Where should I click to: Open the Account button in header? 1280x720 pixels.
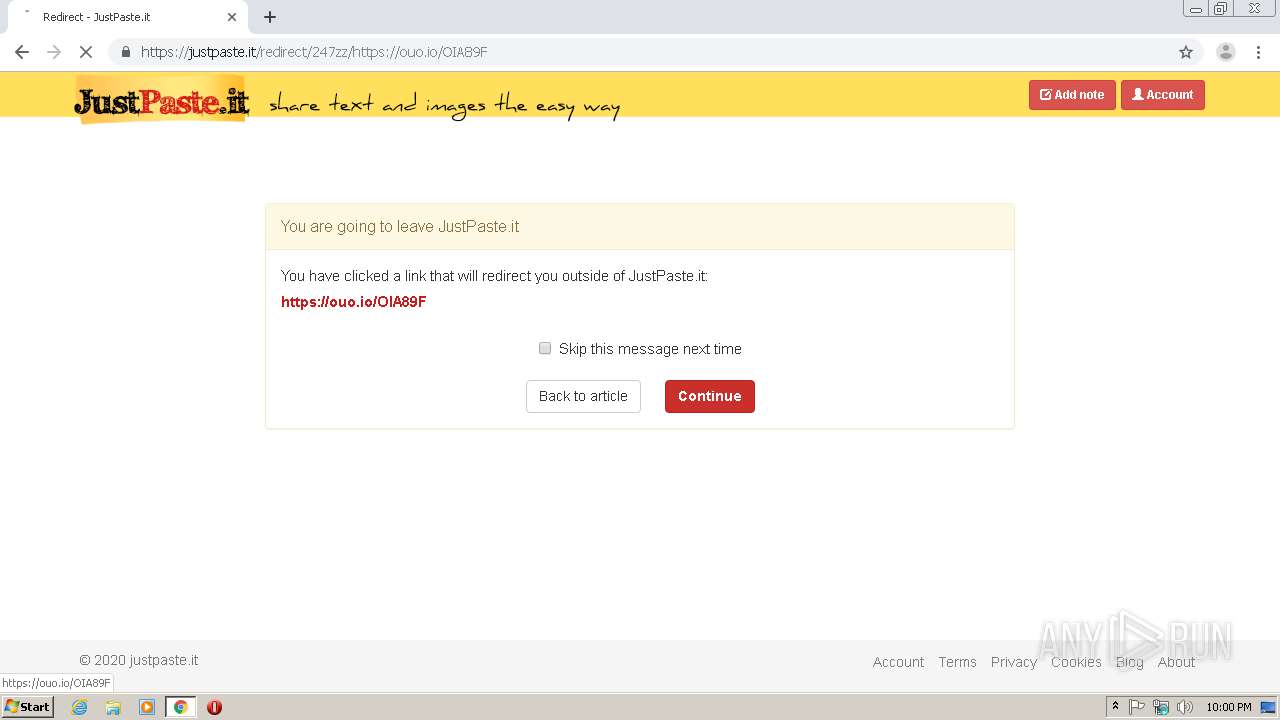point(1163,95)
